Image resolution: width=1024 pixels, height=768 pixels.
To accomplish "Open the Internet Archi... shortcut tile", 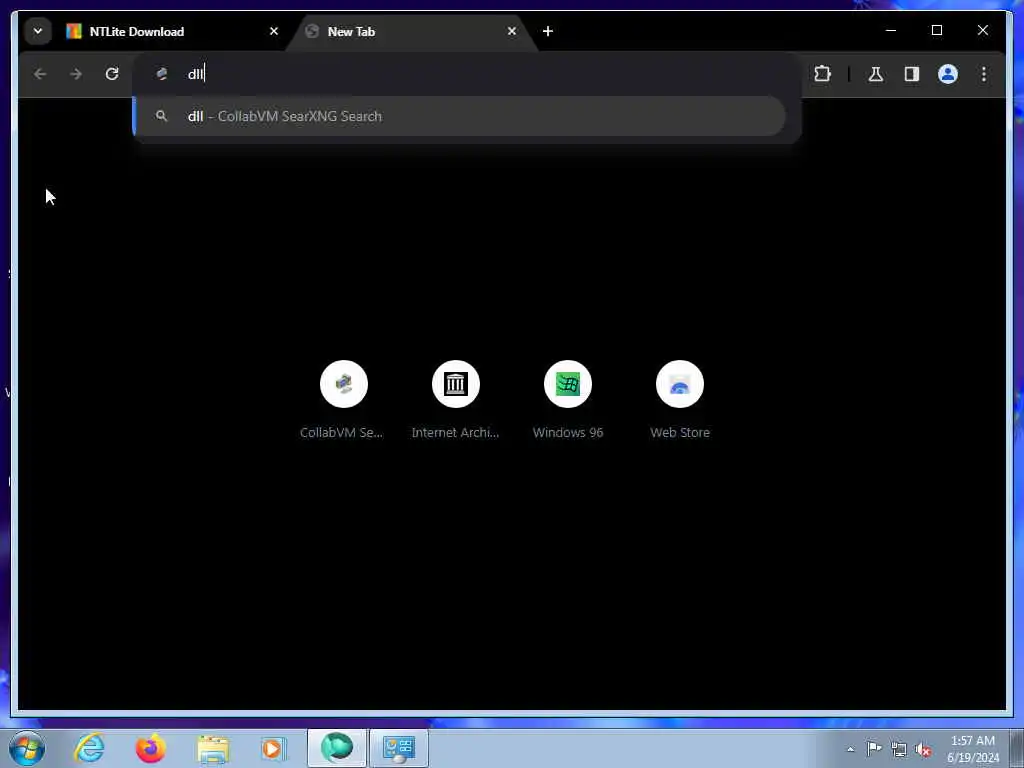I will (456, 400).
